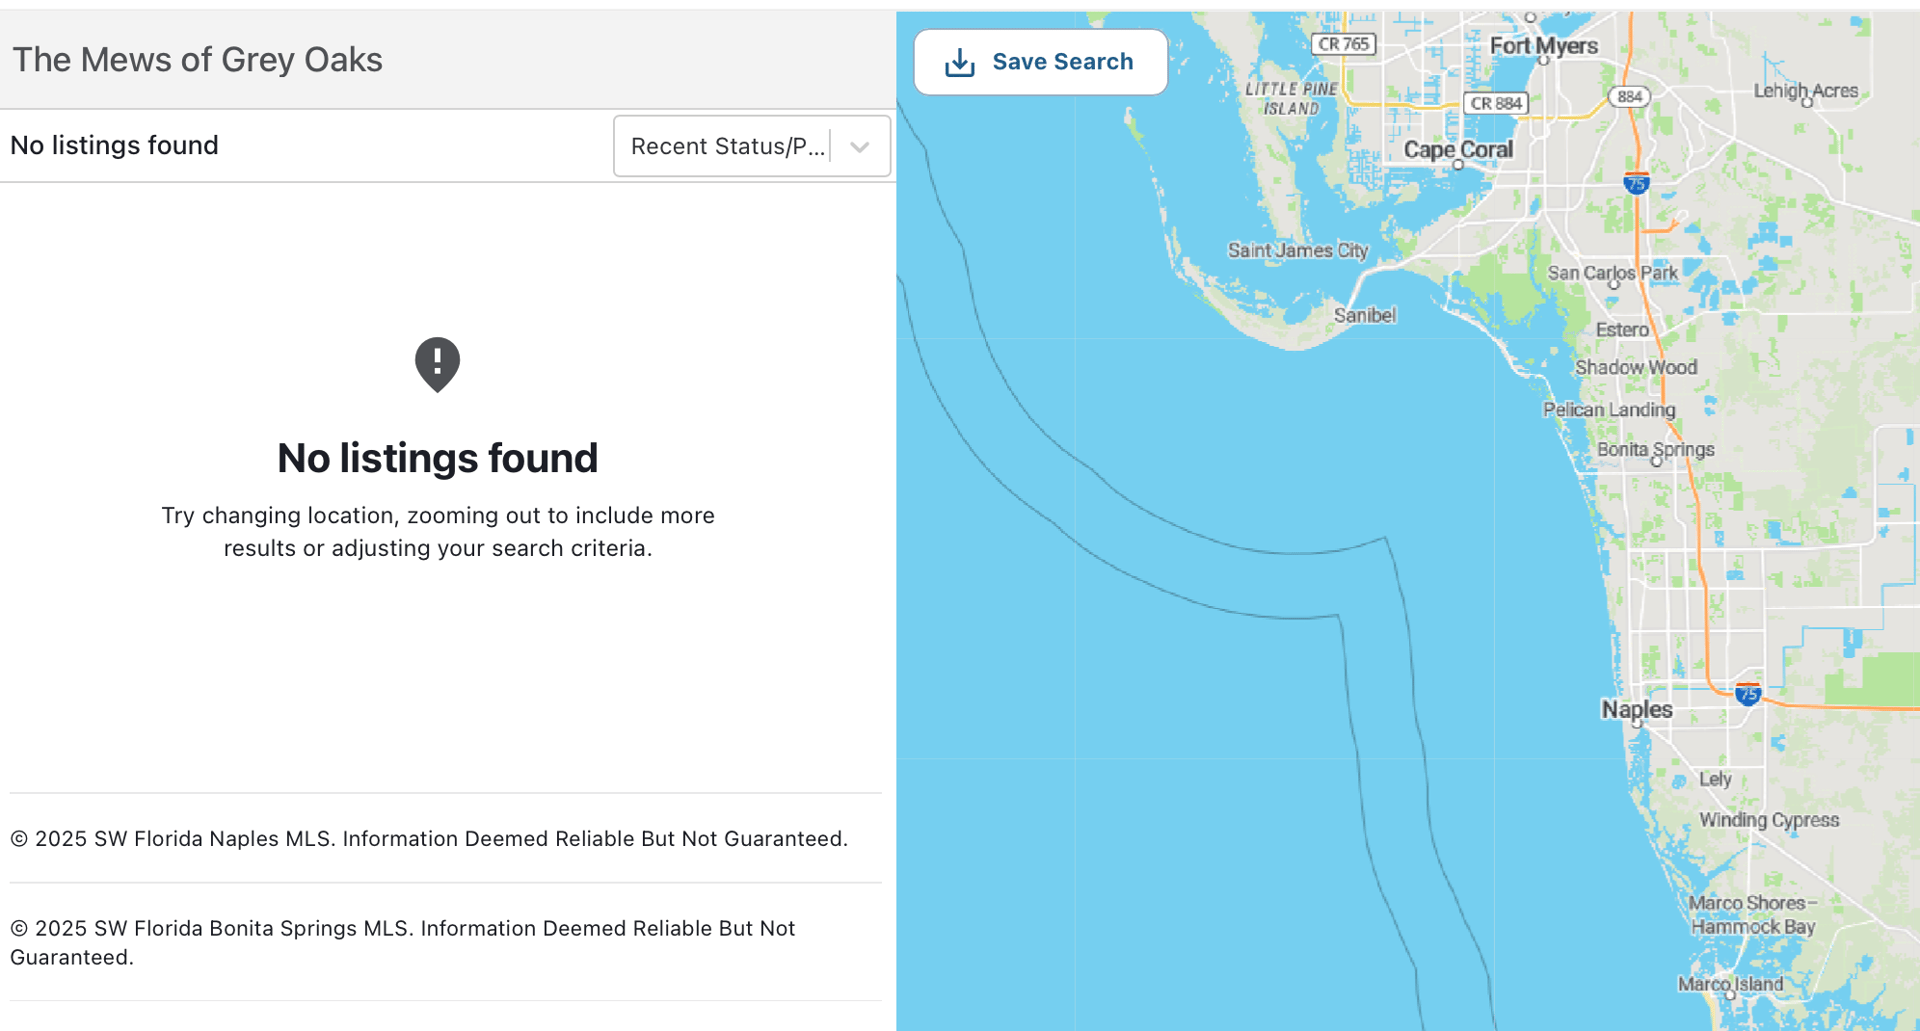
Task: Click the Naples city label on map
Action: 1636,709
